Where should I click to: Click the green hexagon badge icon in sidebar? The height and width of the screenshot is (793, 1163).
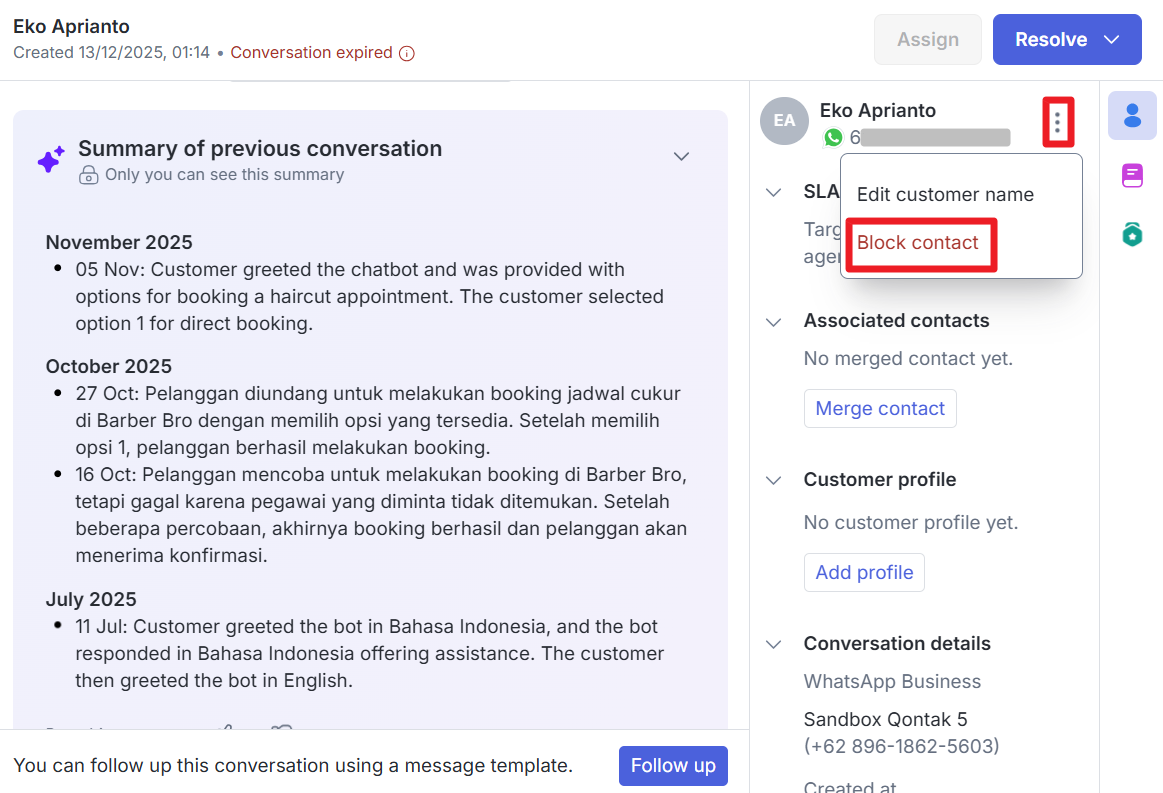(1132, 235)
